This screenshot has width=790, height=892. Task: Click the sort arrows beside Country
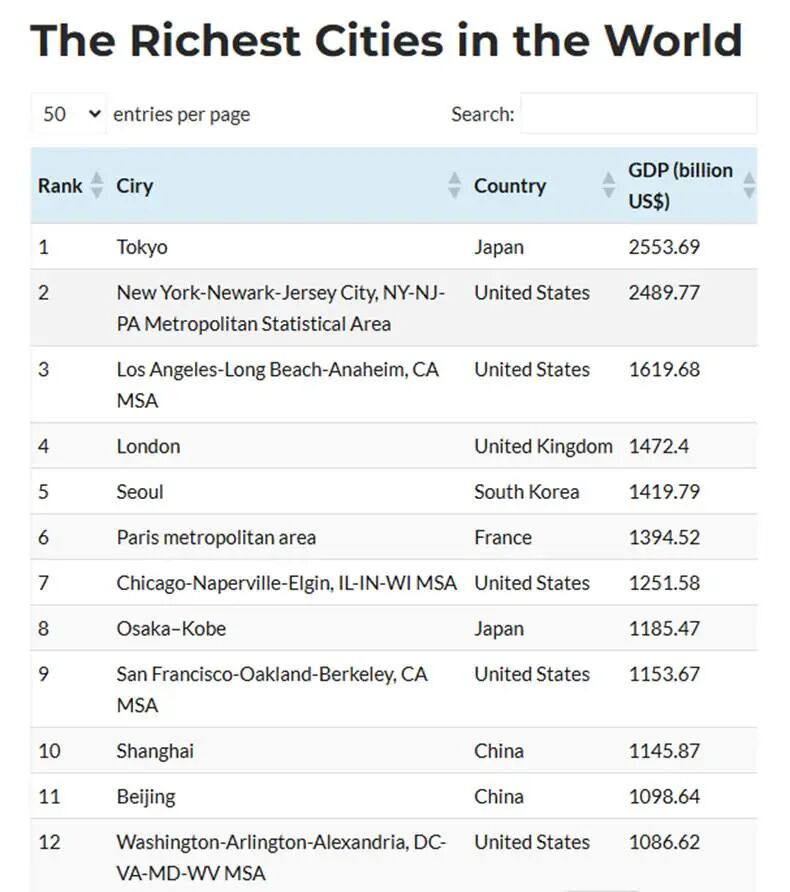608,185
